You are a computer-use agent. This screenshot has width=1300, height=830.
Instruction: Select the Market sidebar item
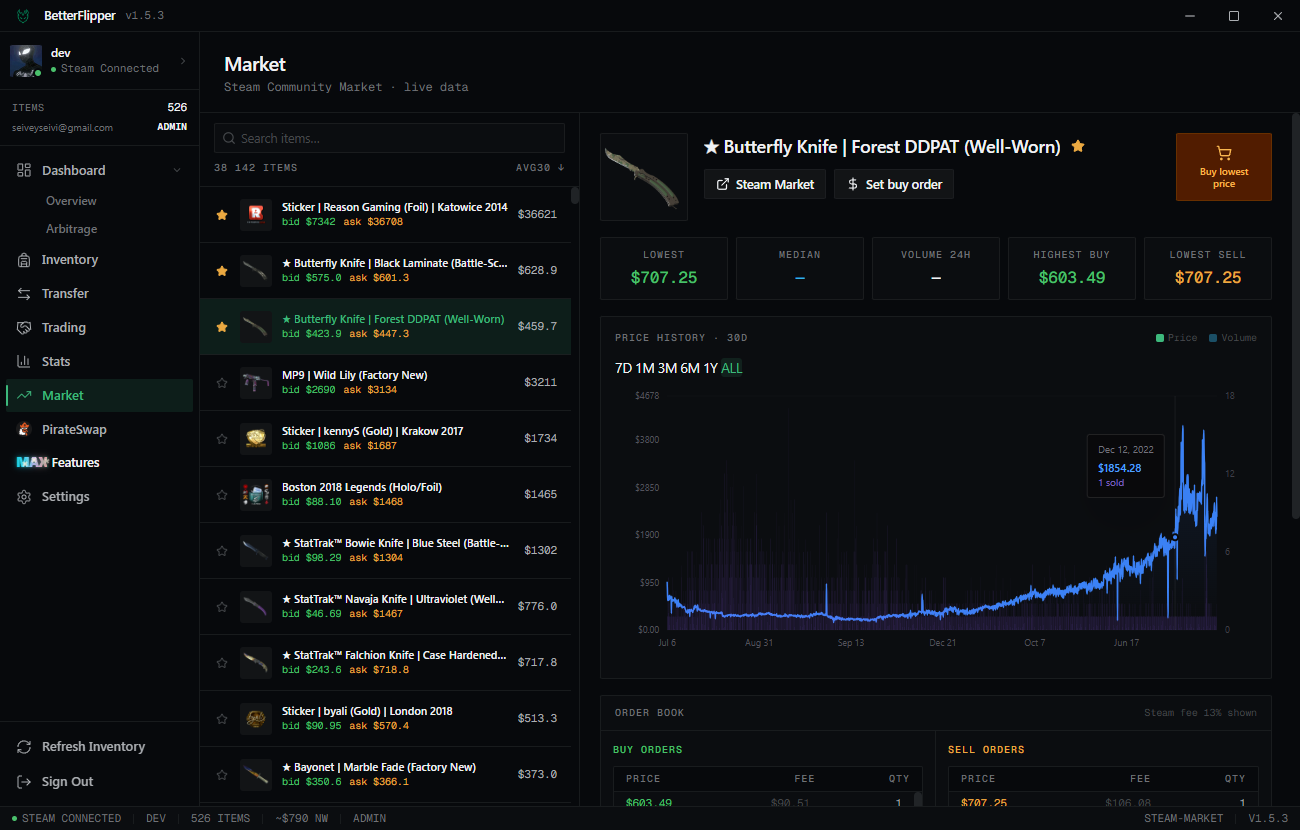point(99,396)
